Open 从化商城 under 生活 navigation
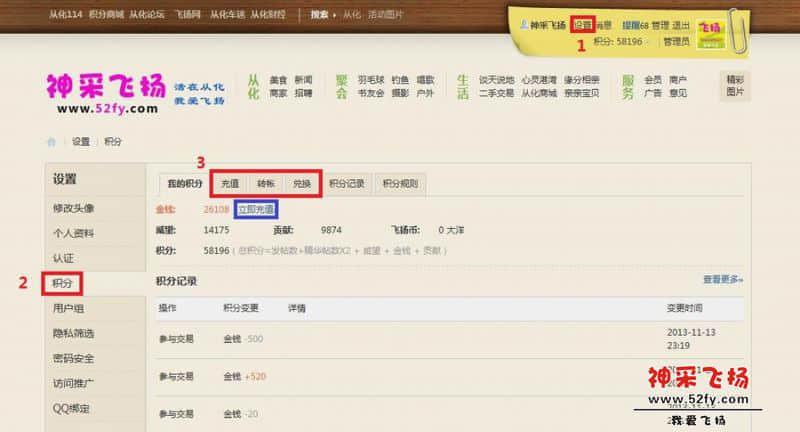 coord(539,93)
